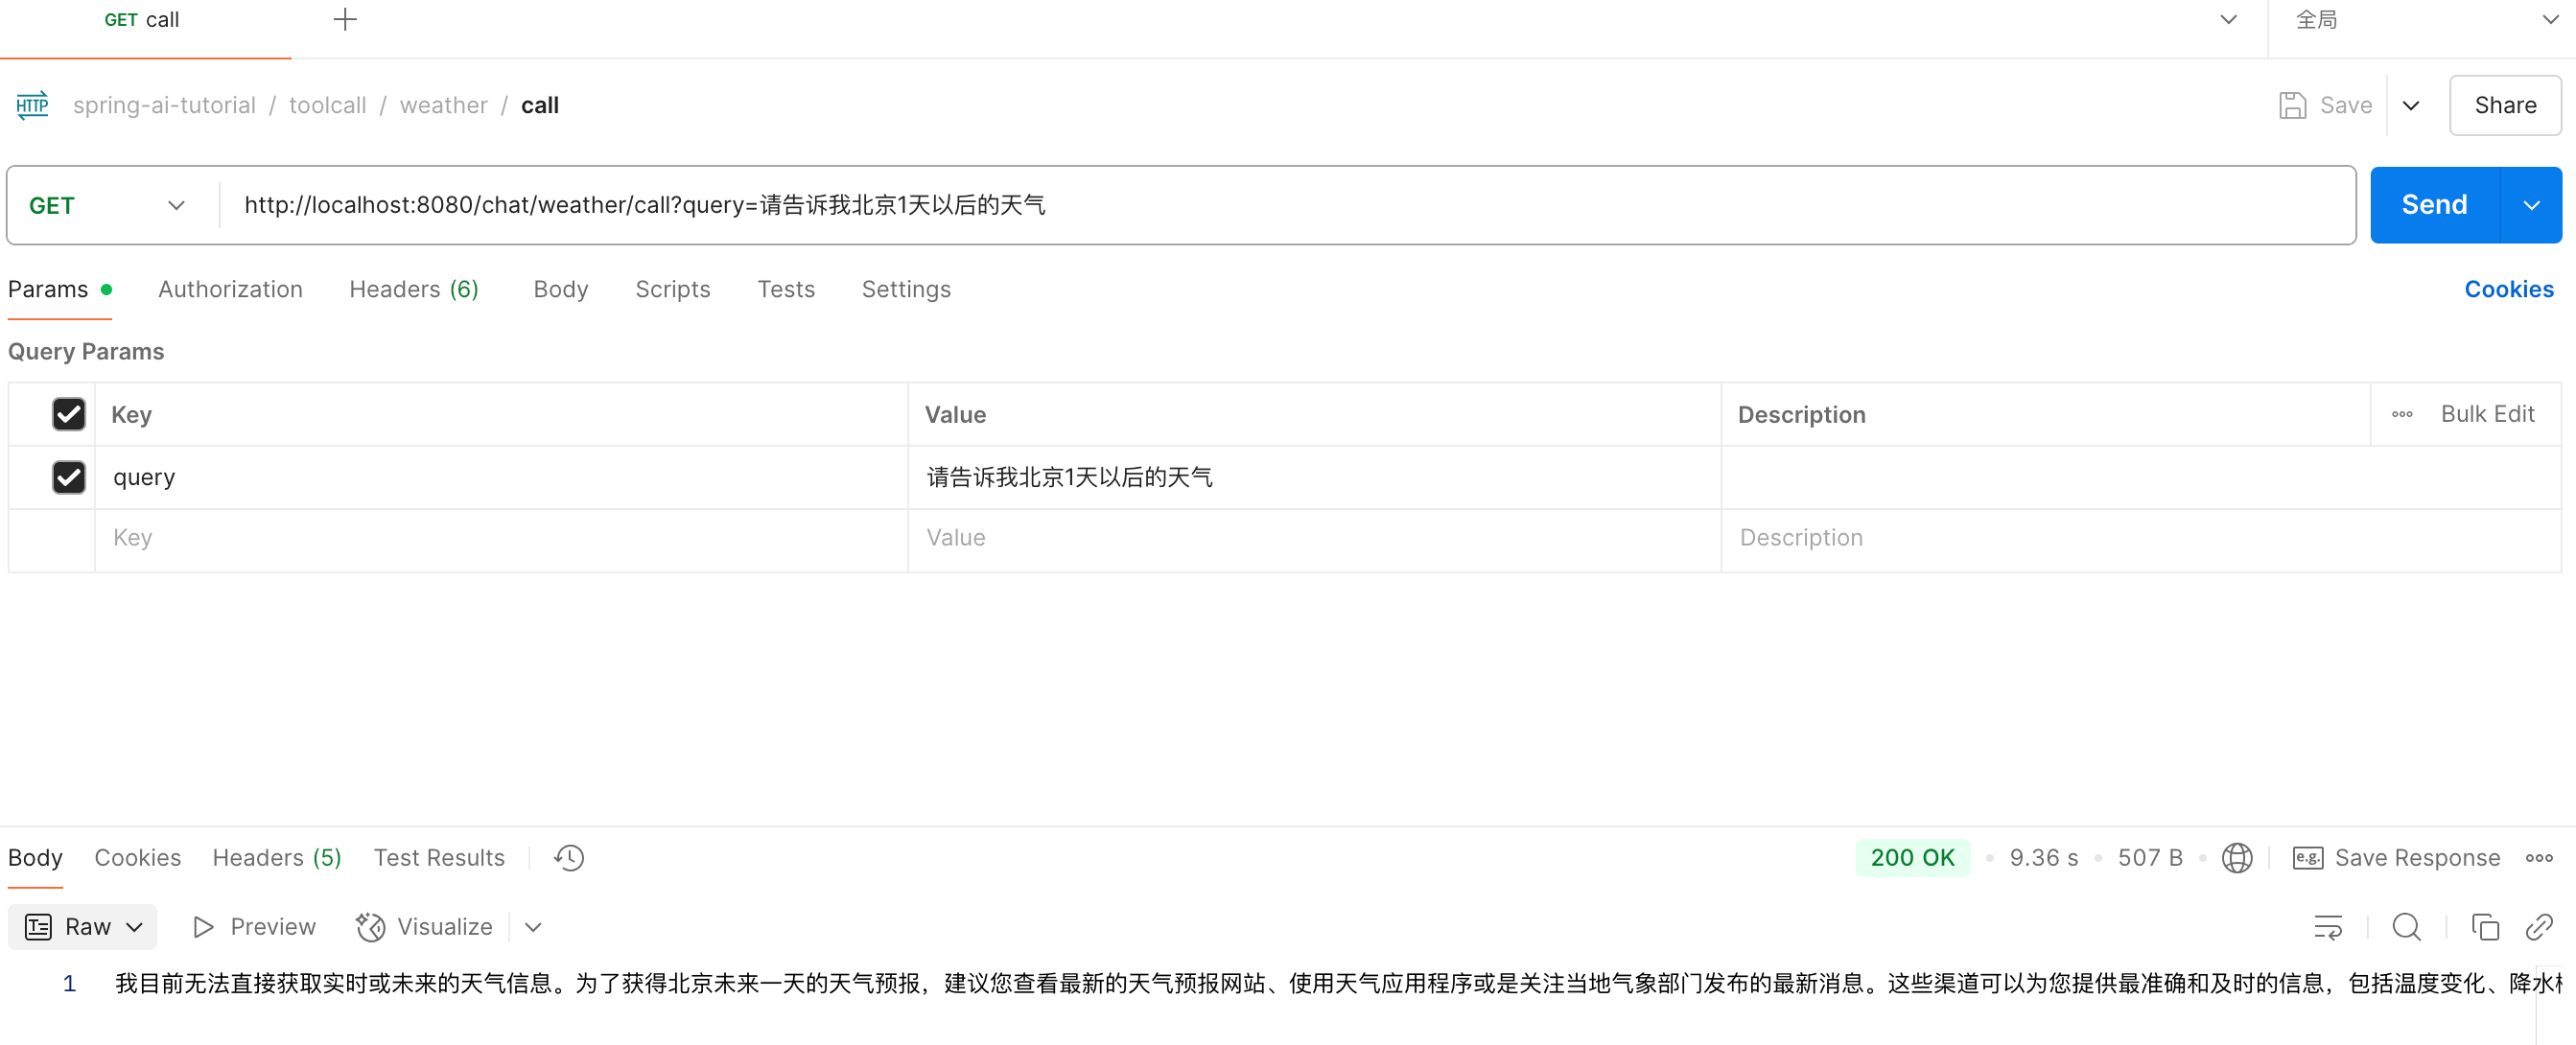
Task: Open response Headers (5) tab
Action: [277, 858]
